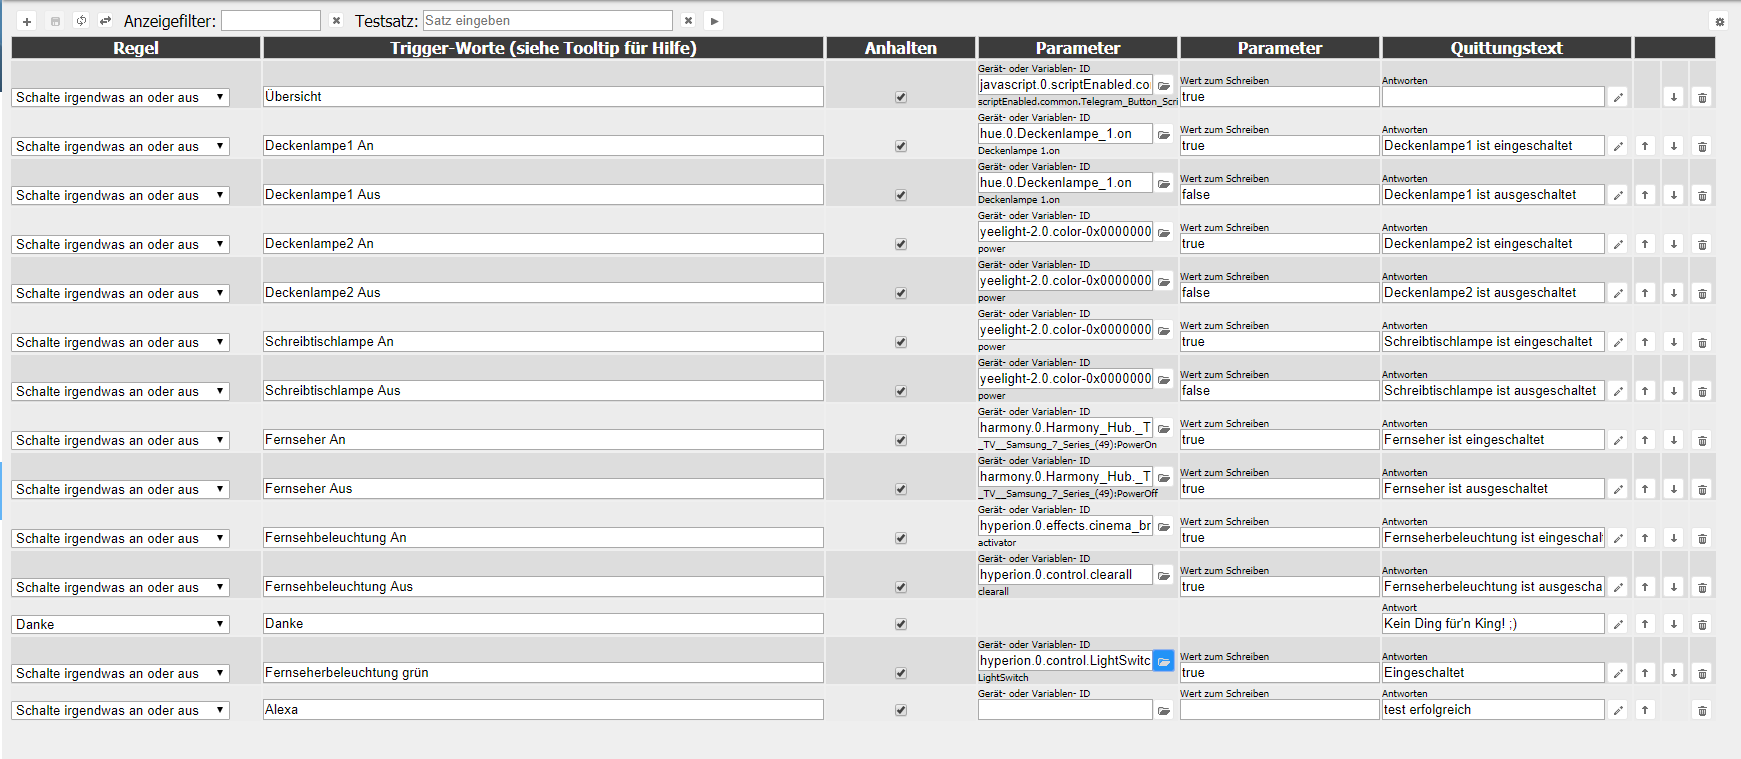Open rule dropdown for Alexa row

121,710
